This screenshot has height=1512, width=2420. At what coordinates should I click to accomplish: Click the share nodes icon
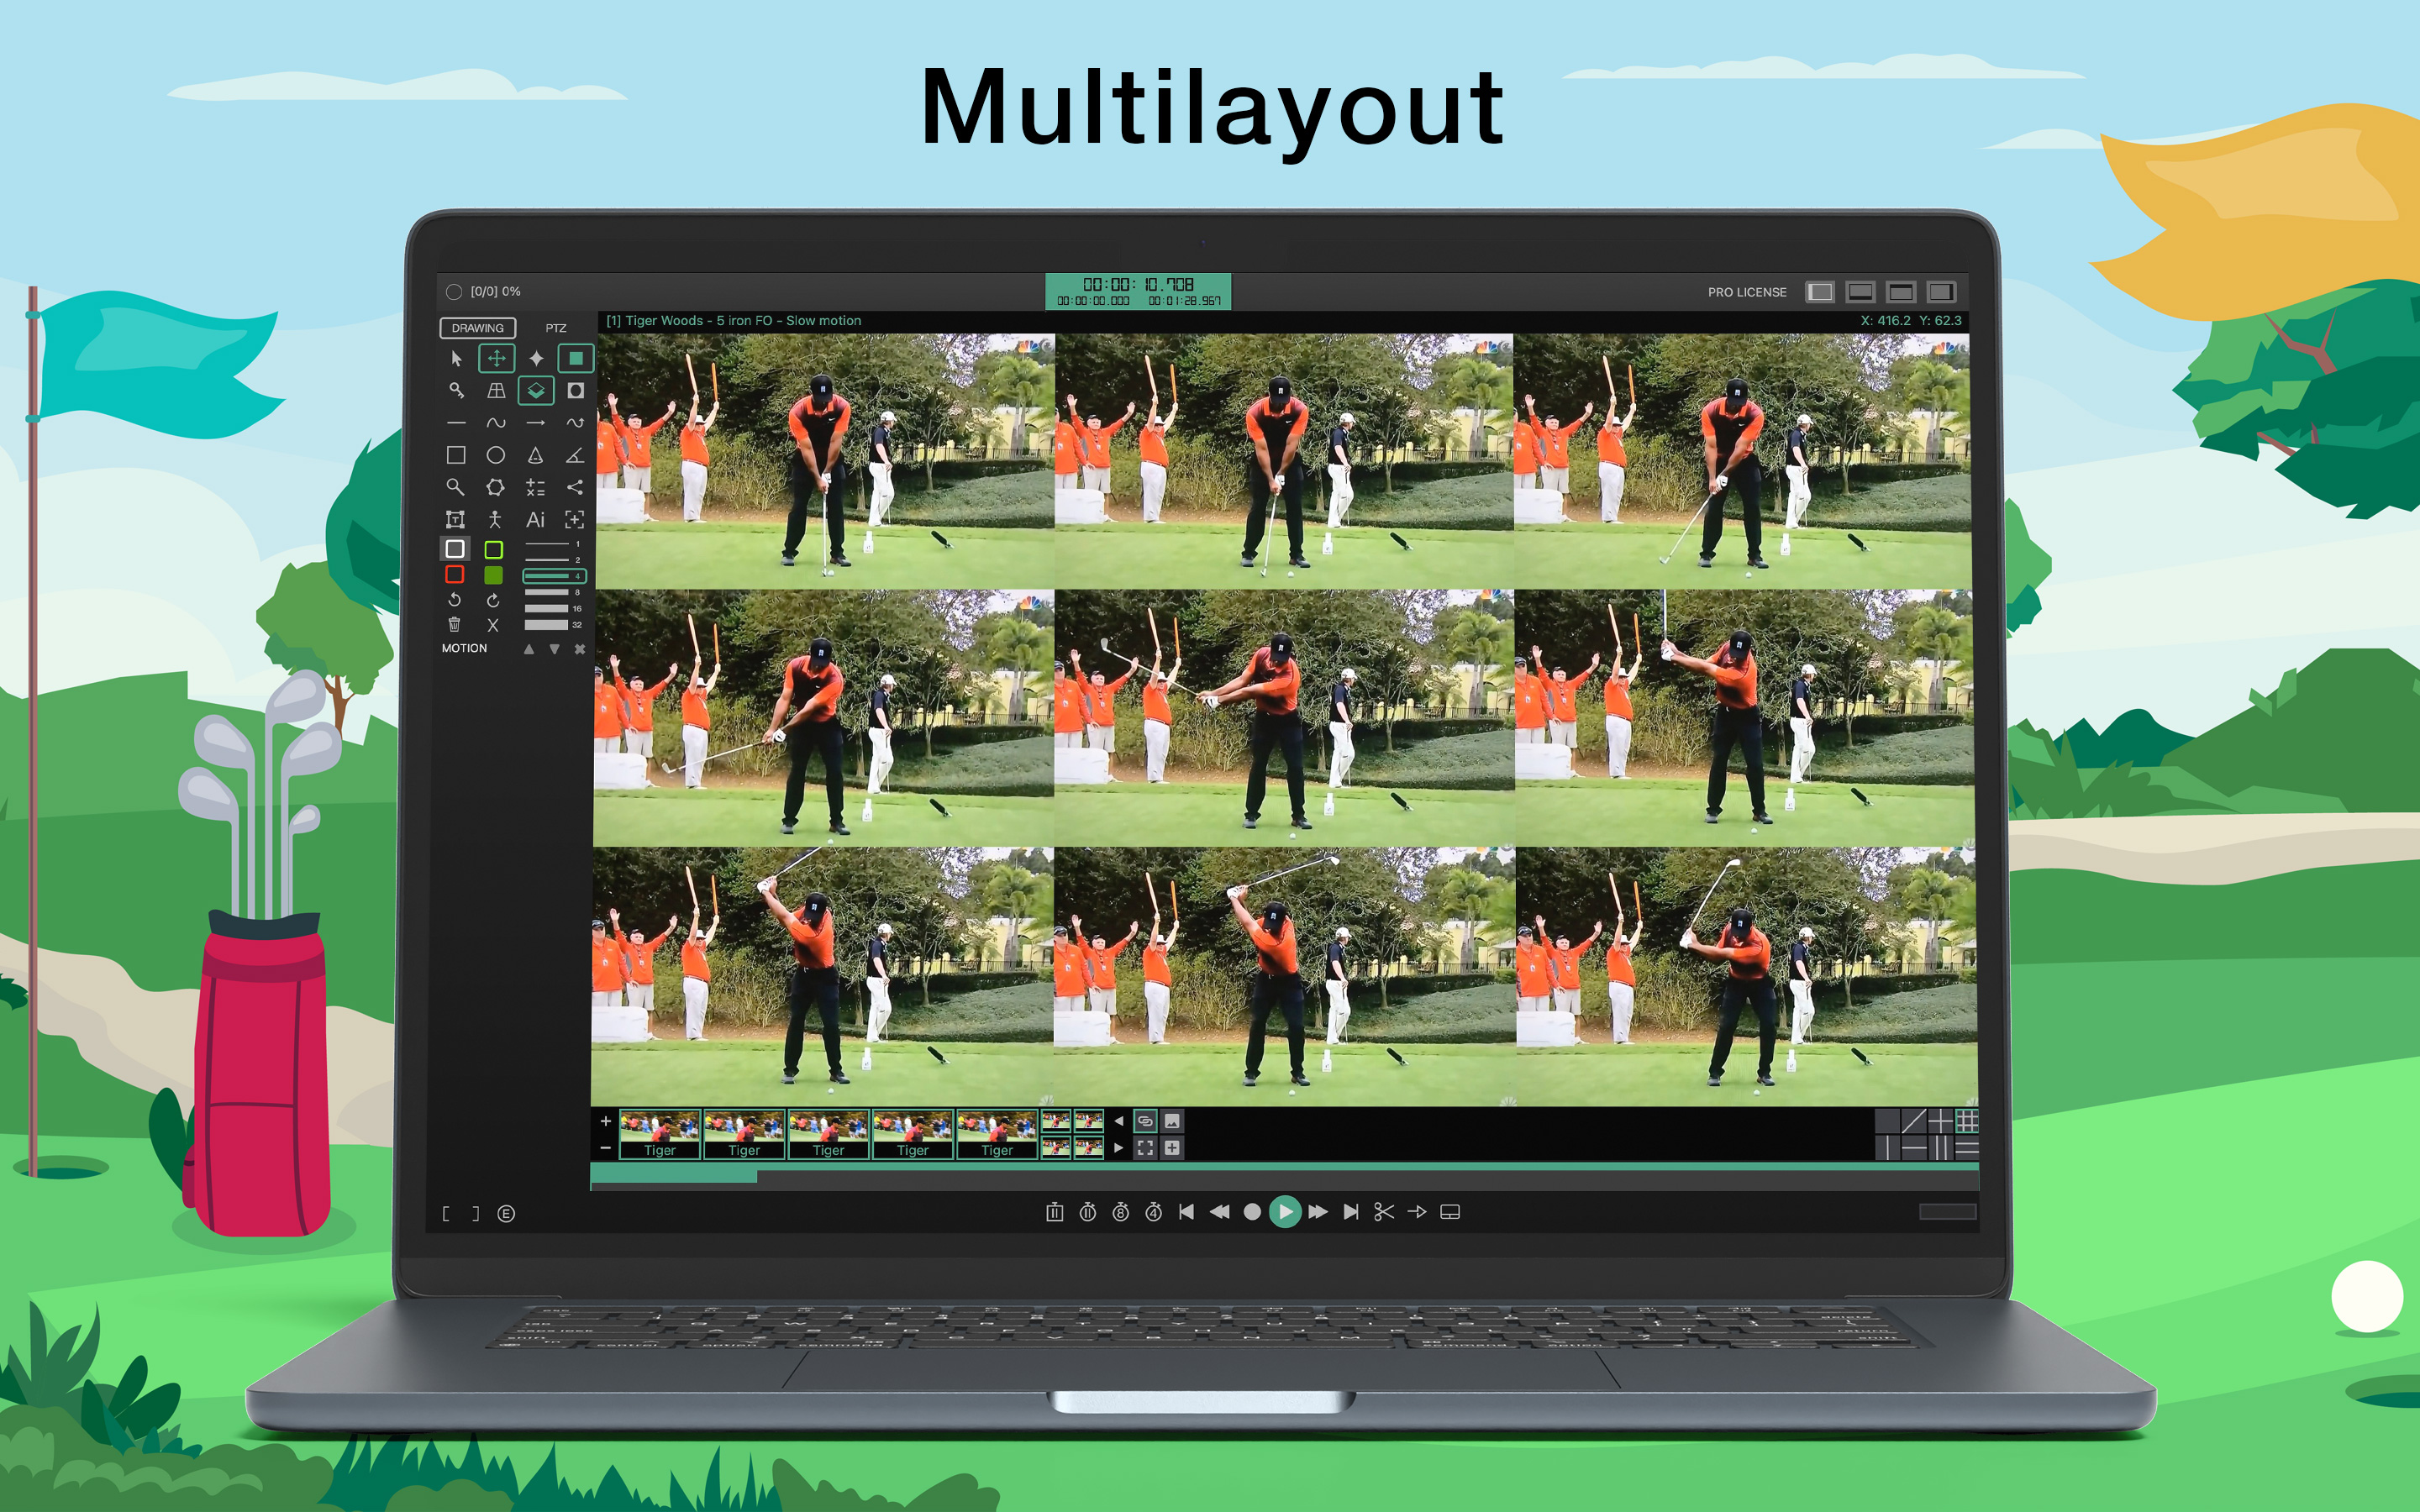click(575, 487)
